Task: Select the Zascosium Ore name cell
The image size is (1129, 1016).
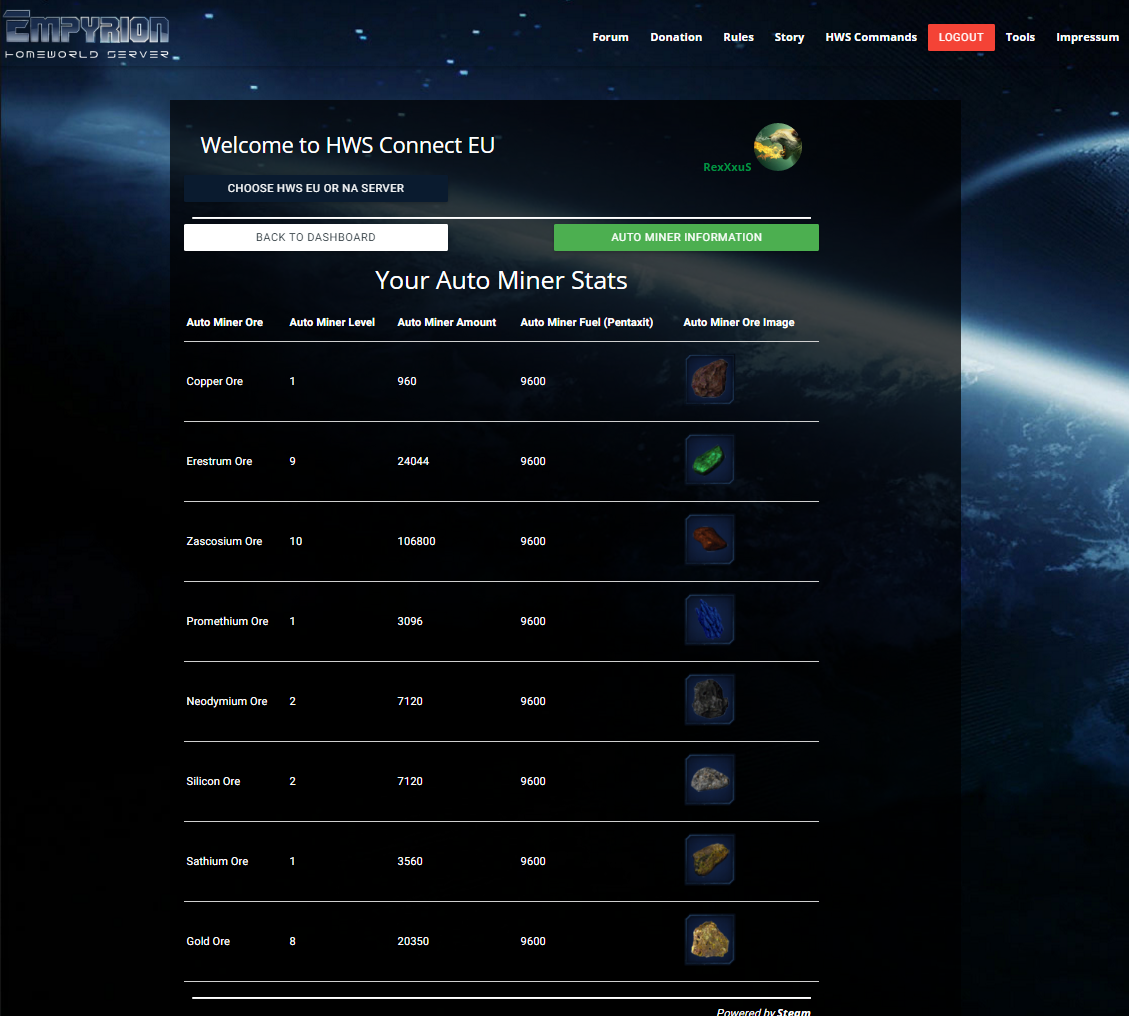Action: 224,541
